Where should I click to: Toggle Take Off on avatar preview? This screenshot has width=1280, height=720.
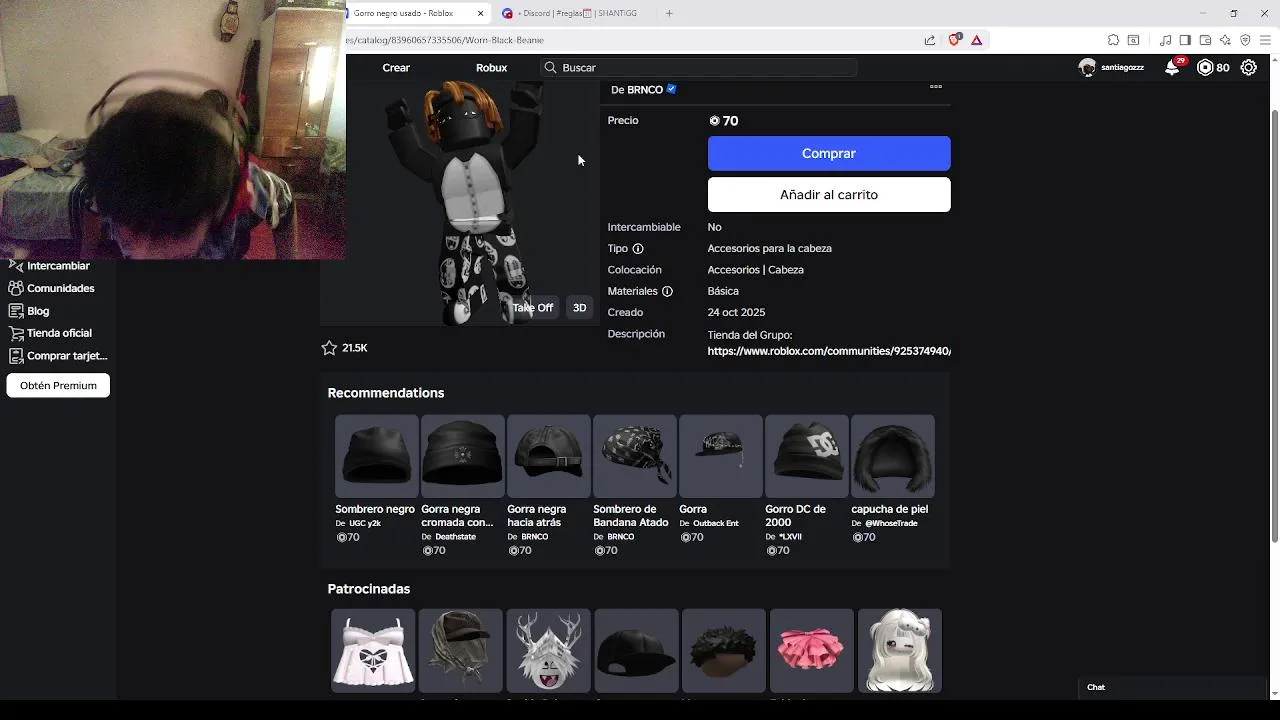click(533, 308)
